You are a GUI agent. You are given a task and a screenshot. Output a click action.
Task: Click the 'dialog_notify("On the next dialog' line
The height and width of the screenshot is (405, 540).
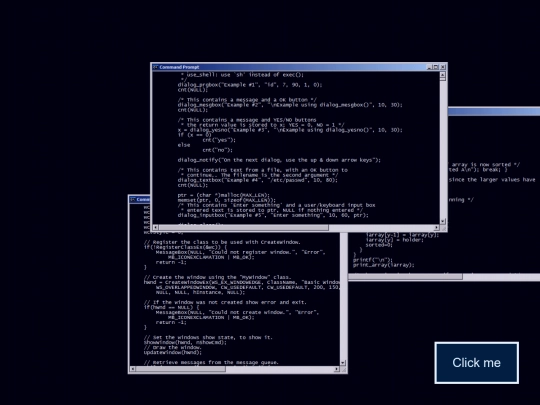tap(279, 160)
